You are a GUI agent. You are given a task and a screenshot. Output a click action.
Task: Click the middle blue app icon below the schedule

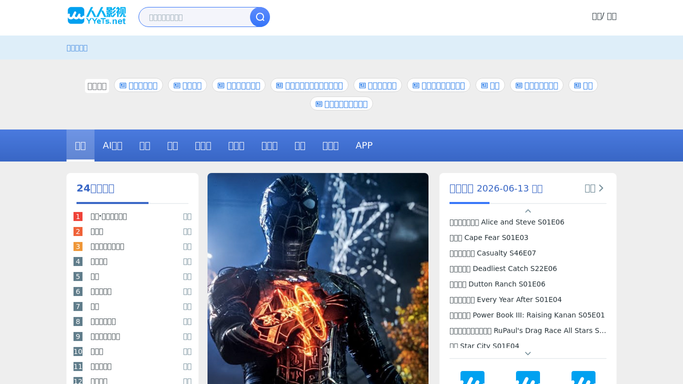[x=528, y=377]
